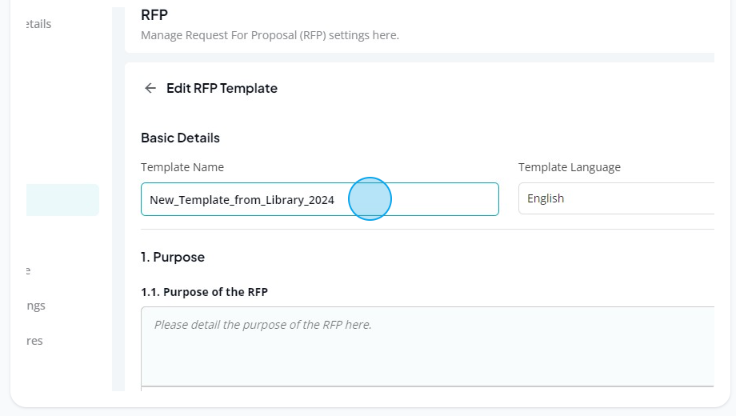Click the English value in the language selector
The height and width of the screenshot is (416, 736).
pos(545,199)
